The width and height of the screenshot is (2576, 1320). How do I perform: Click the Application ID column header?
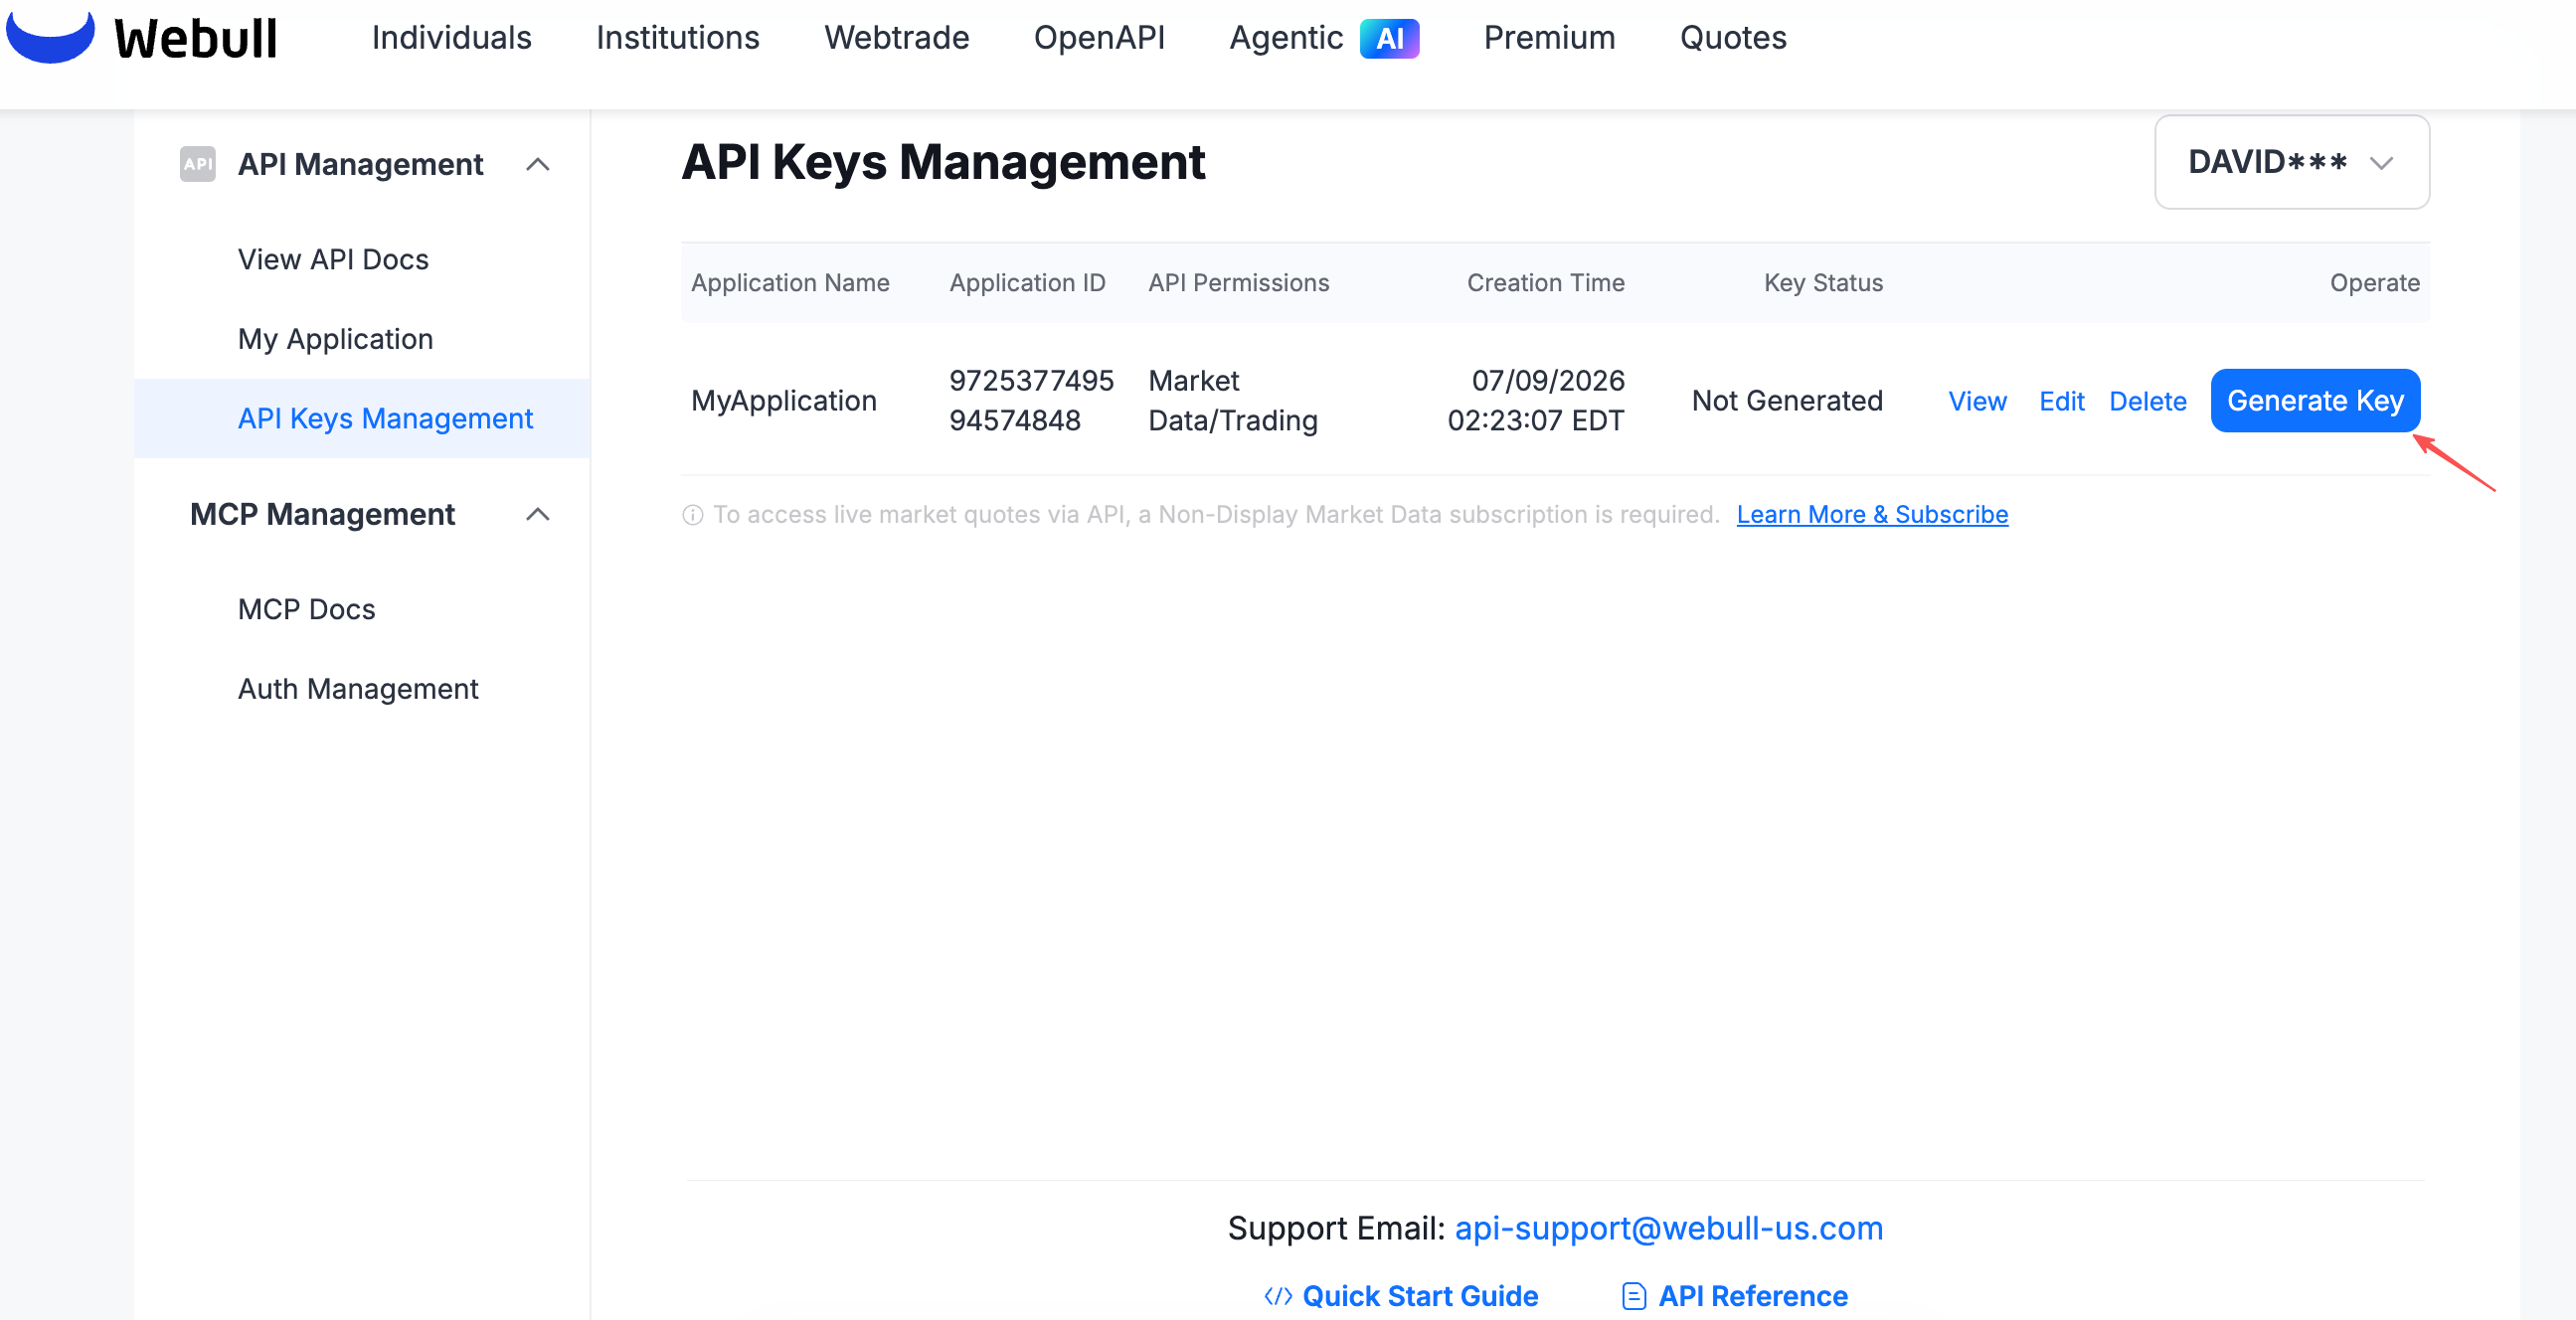tap(1027, 283)
